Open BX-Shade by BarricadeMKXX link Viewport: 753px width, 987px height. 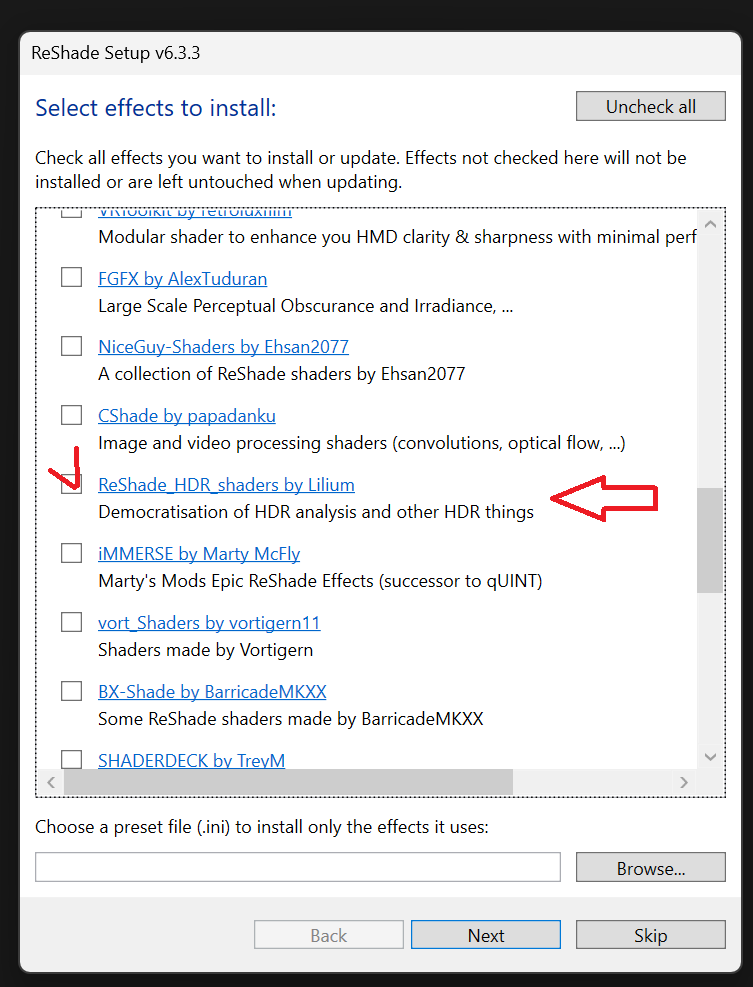tap(212, 692)
